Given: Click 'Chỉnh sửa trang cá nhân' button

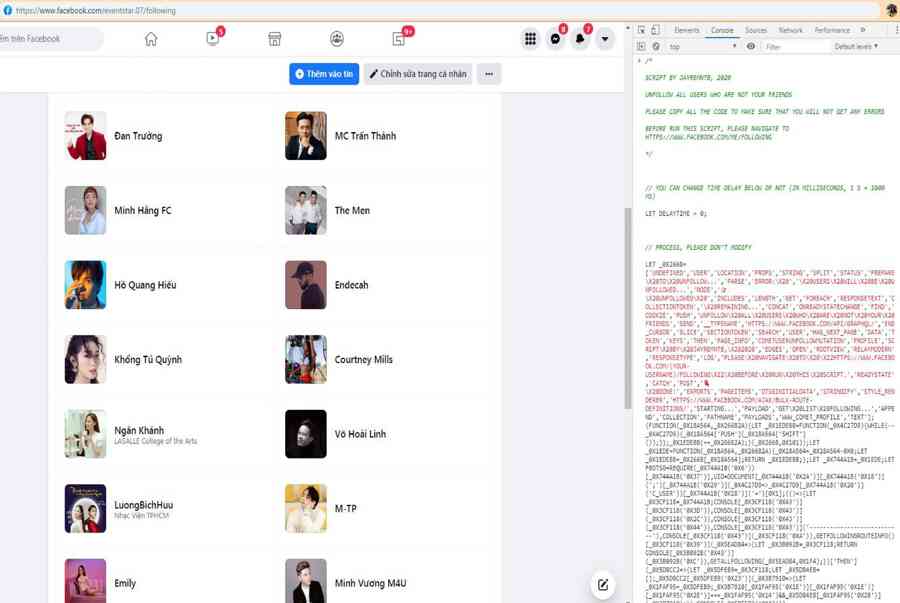Looking at the screenshot, I should tap(418, 74).
